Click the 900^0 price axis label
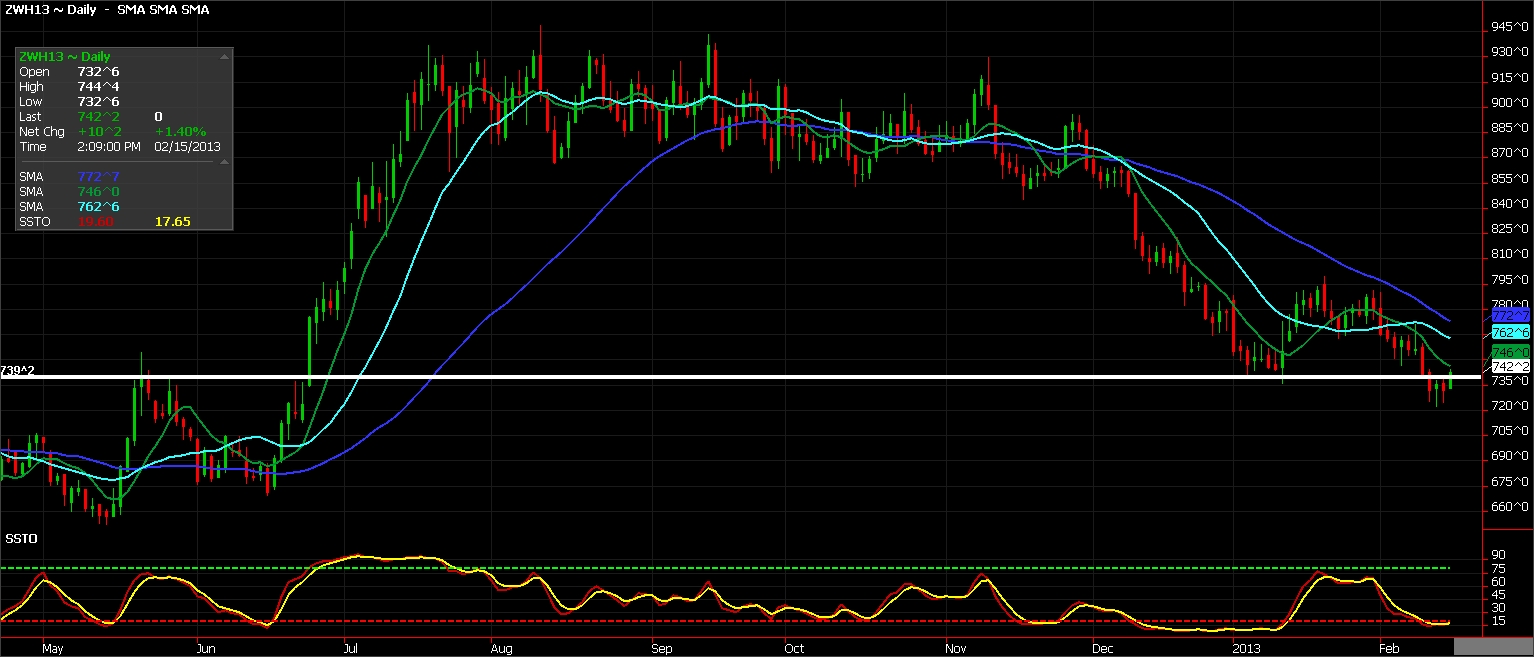1534x657 pixels. click(x=1510, y=103)
